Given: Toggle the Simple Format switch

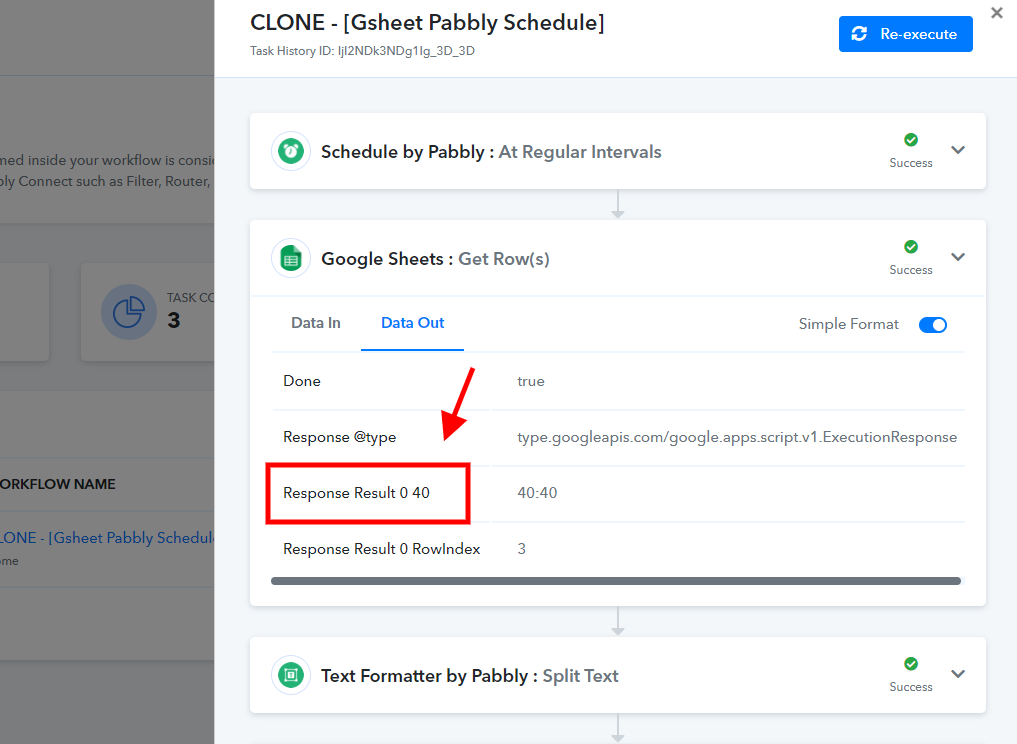Looking at the screenshot, I should pos(933,324).
